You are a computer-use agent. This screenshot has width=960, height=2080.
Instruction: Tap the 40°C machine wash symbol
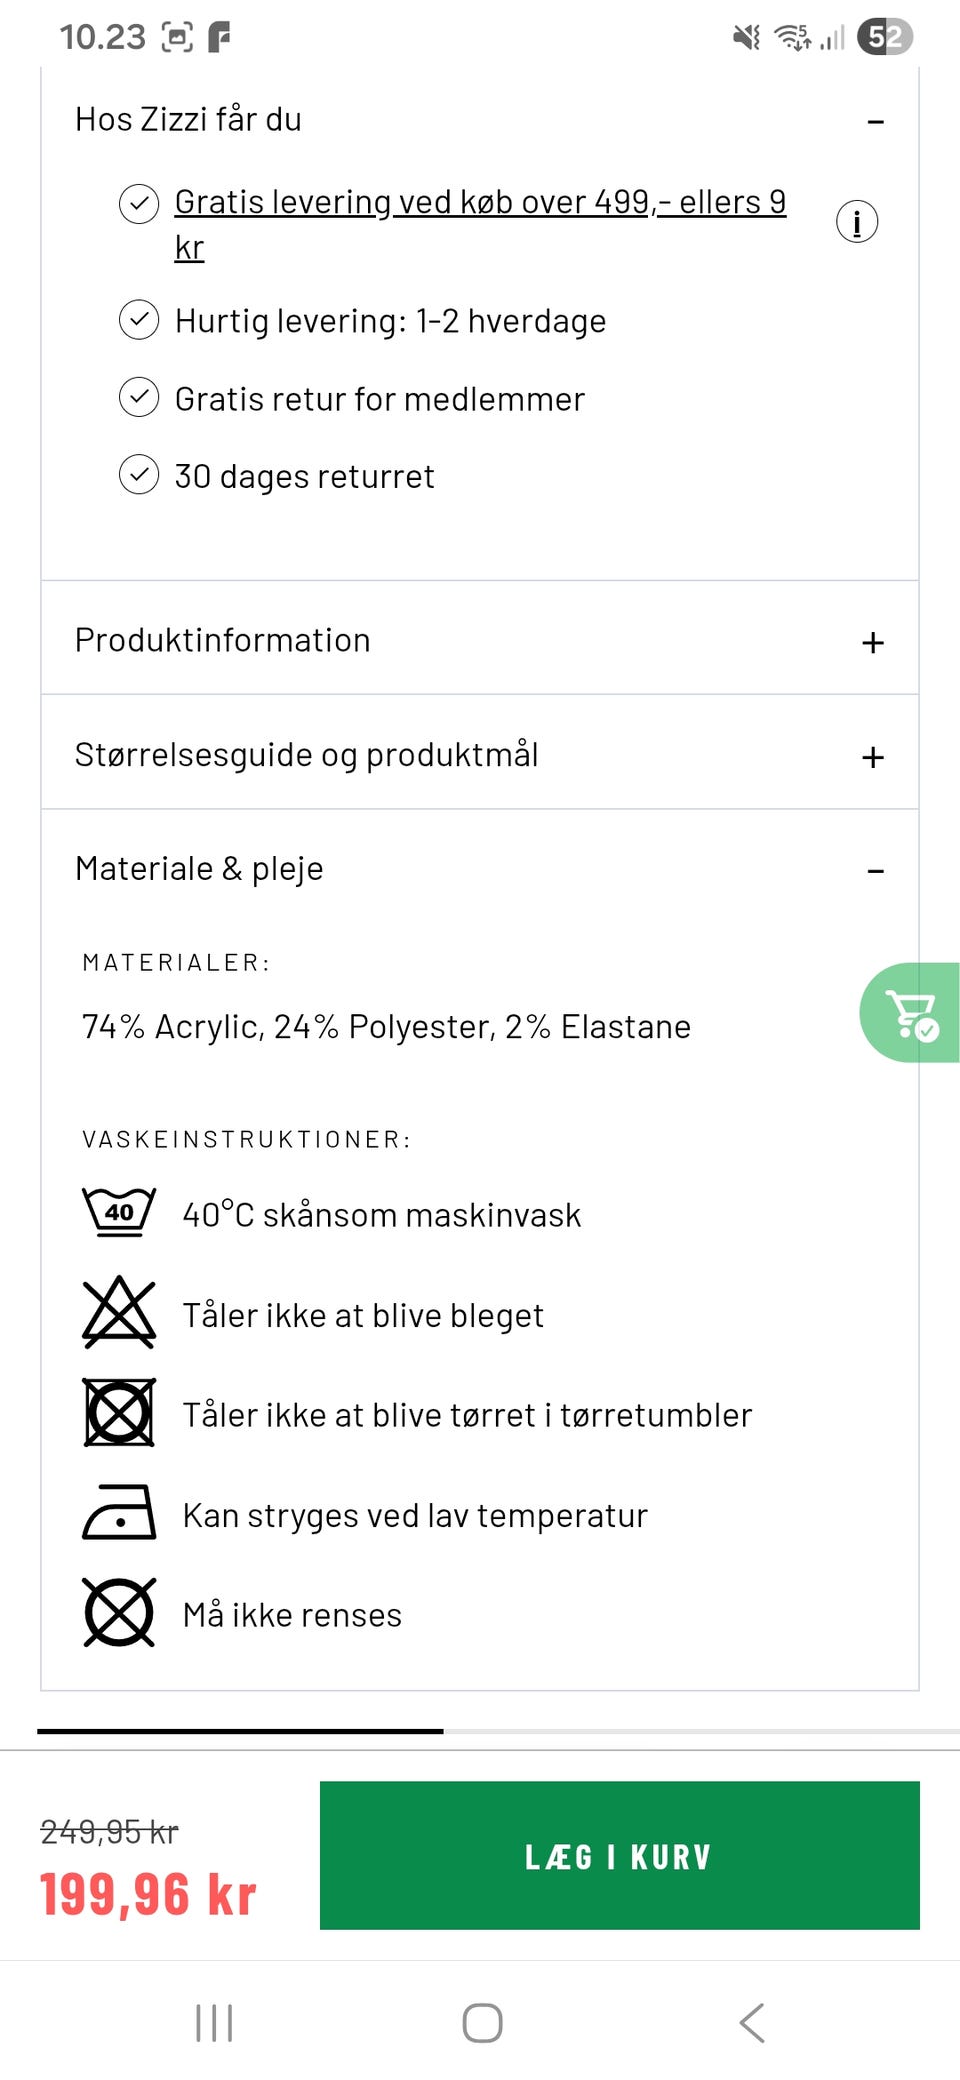point(119,1213)
